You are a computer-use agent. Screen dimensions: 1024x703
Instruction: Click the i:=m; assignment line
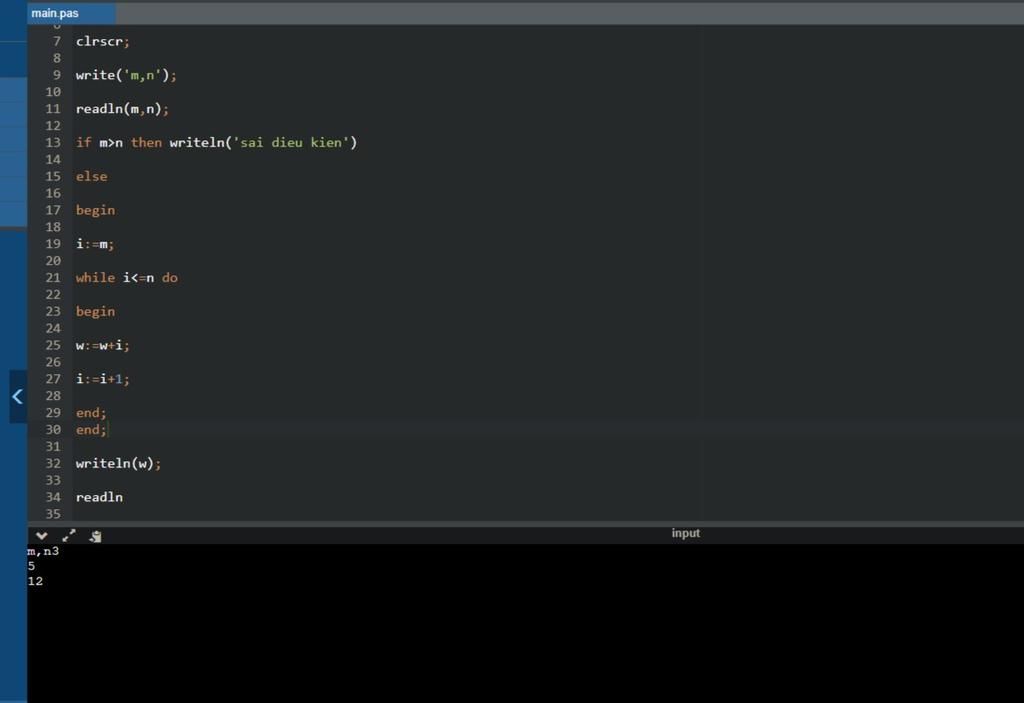(95, 244)
